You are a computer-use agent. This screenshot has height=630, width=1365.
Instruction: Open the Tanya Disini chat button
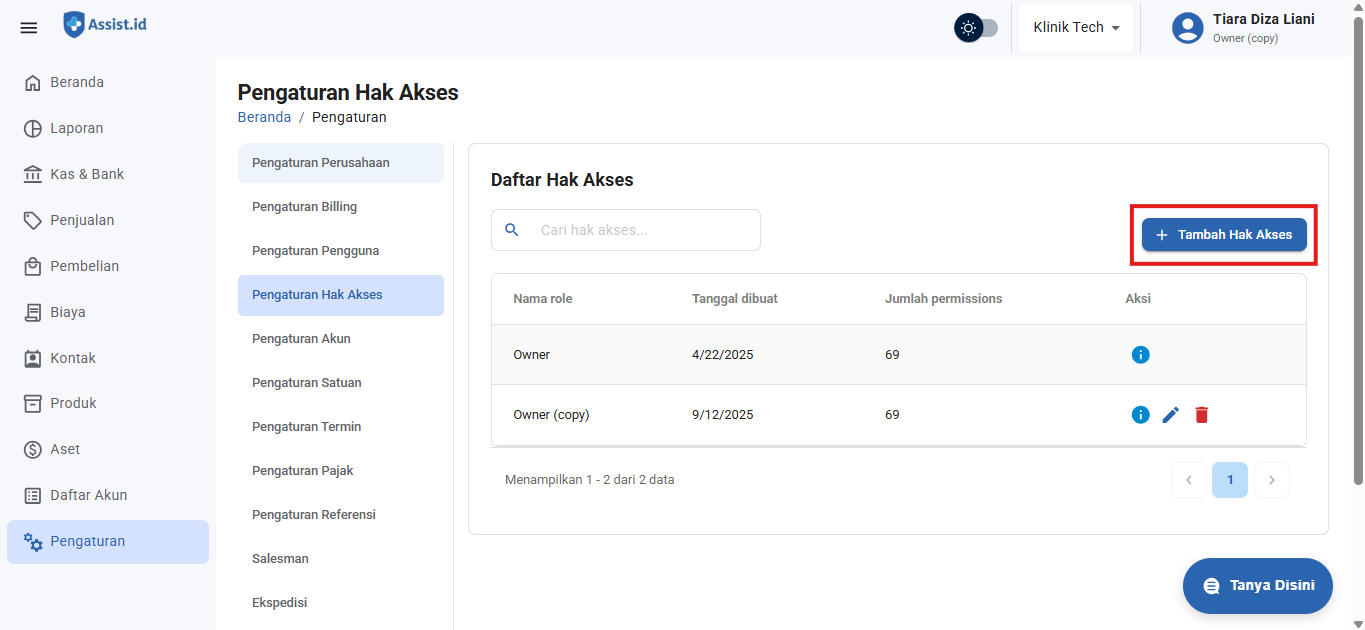click(1257, 586)
